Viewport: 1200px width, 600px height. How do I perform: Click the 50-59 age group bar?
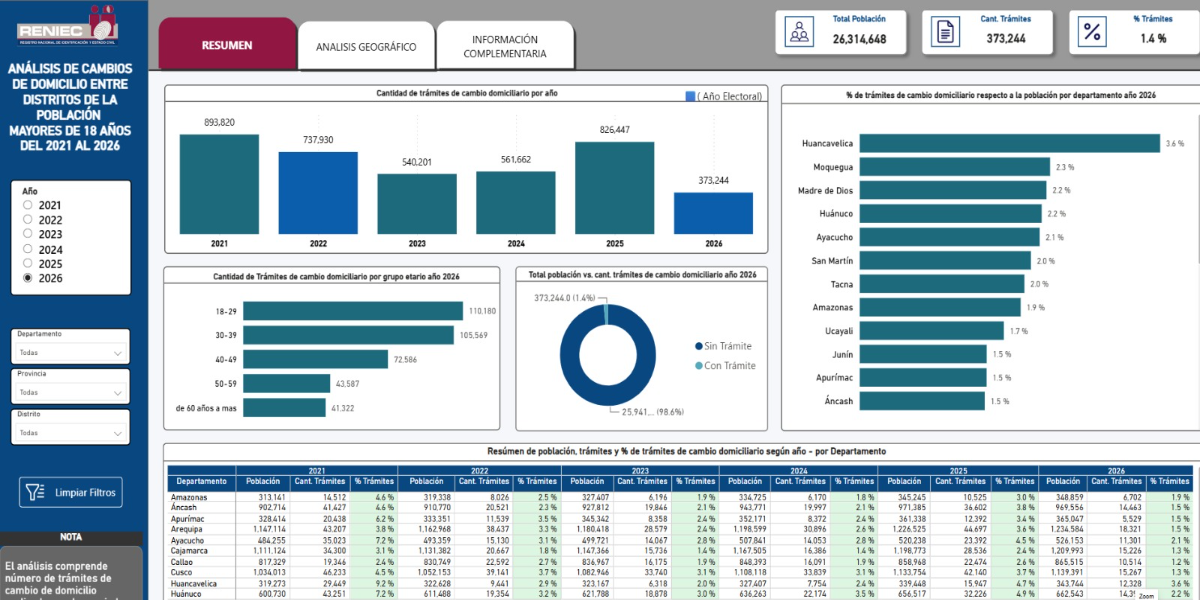pos(287,383)
